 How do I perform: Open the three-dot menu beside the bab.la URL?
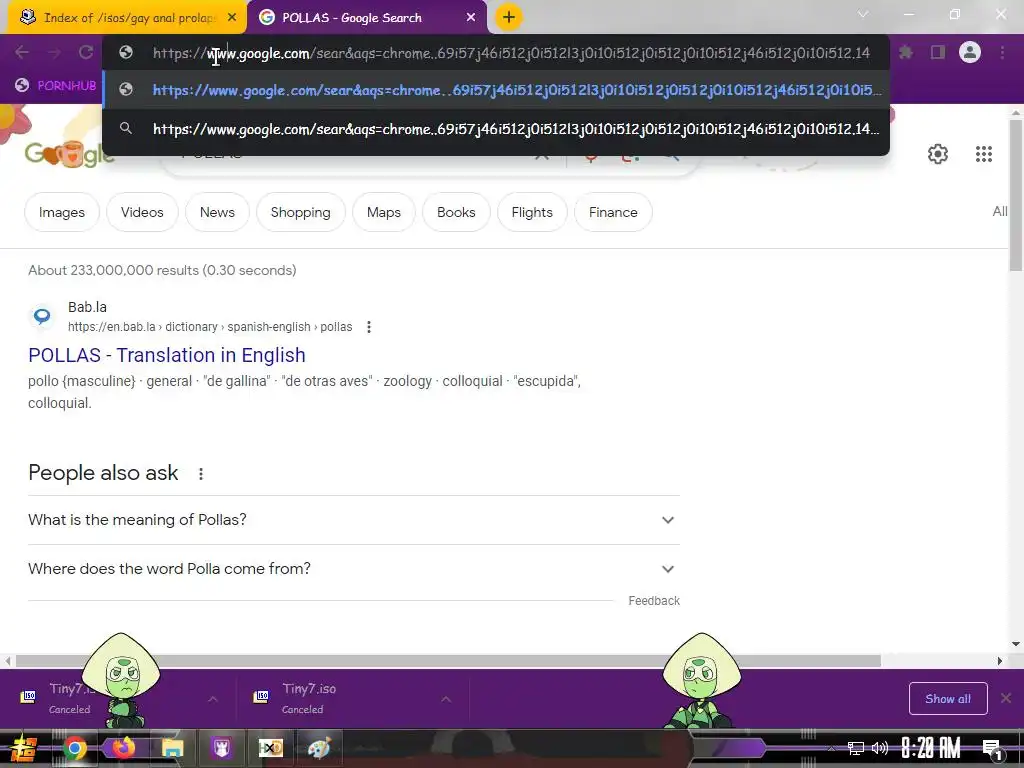click(x=369, y=327)
